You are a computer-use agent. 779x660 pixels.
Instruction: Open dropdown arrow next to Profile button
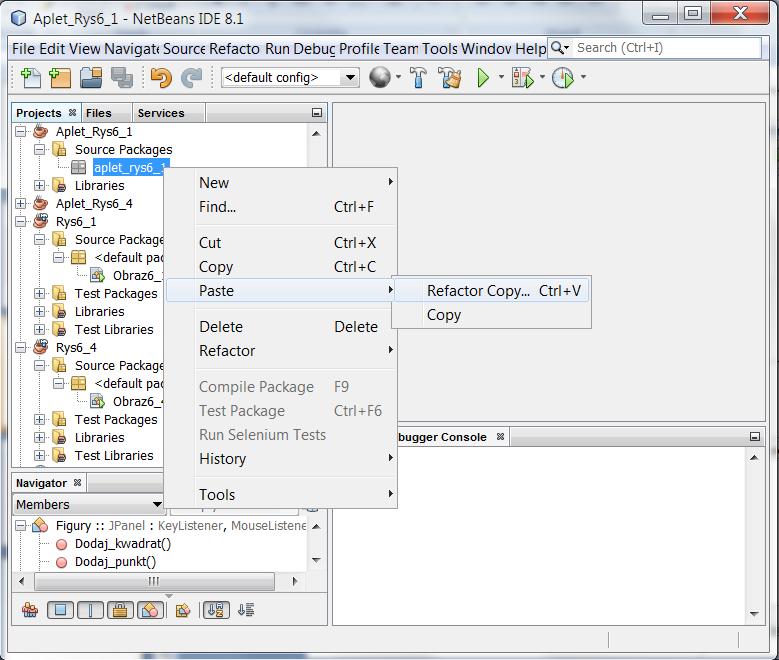click(583, 77)
